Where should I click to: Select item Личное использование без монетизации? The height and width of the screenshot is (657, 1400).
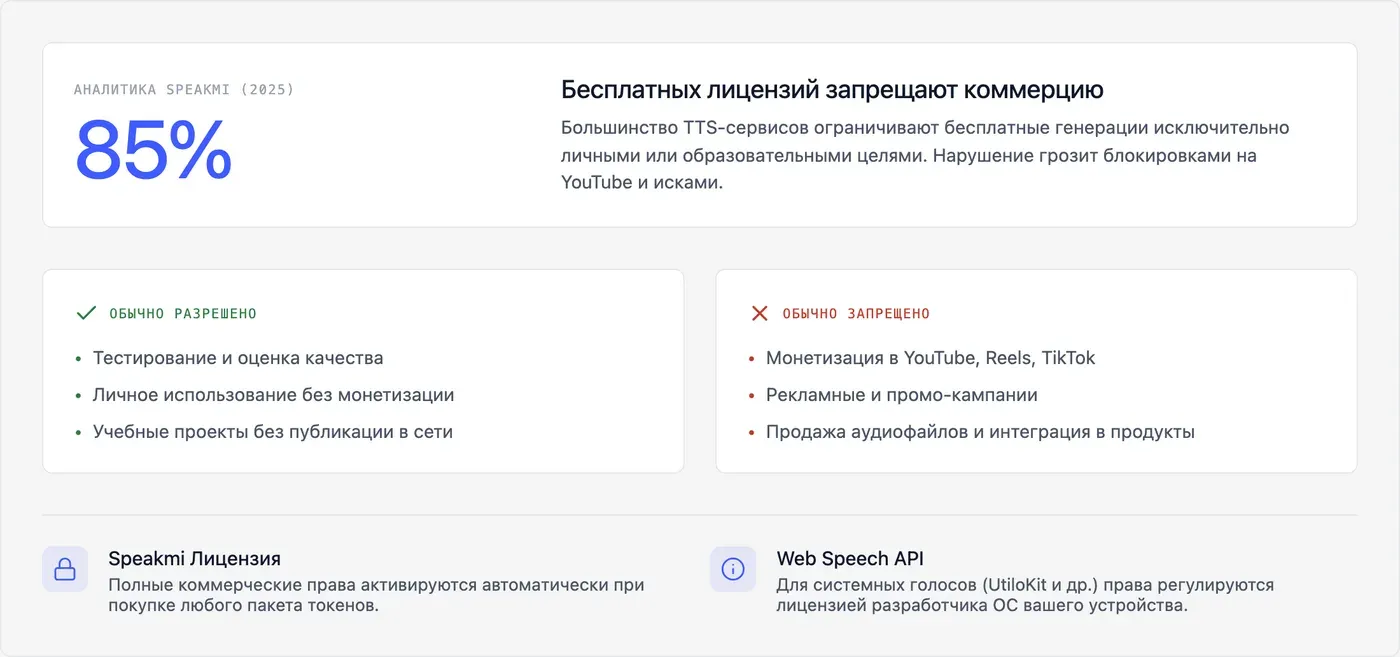(x=273, y=395)
